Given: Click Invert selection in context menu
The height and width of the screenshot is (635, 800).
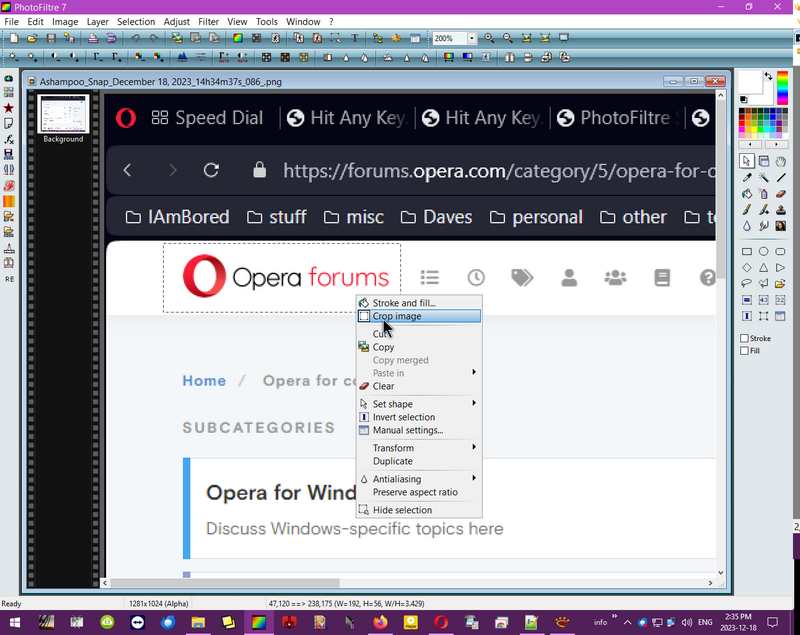Looking at the screenshot, I should (404, 417).
